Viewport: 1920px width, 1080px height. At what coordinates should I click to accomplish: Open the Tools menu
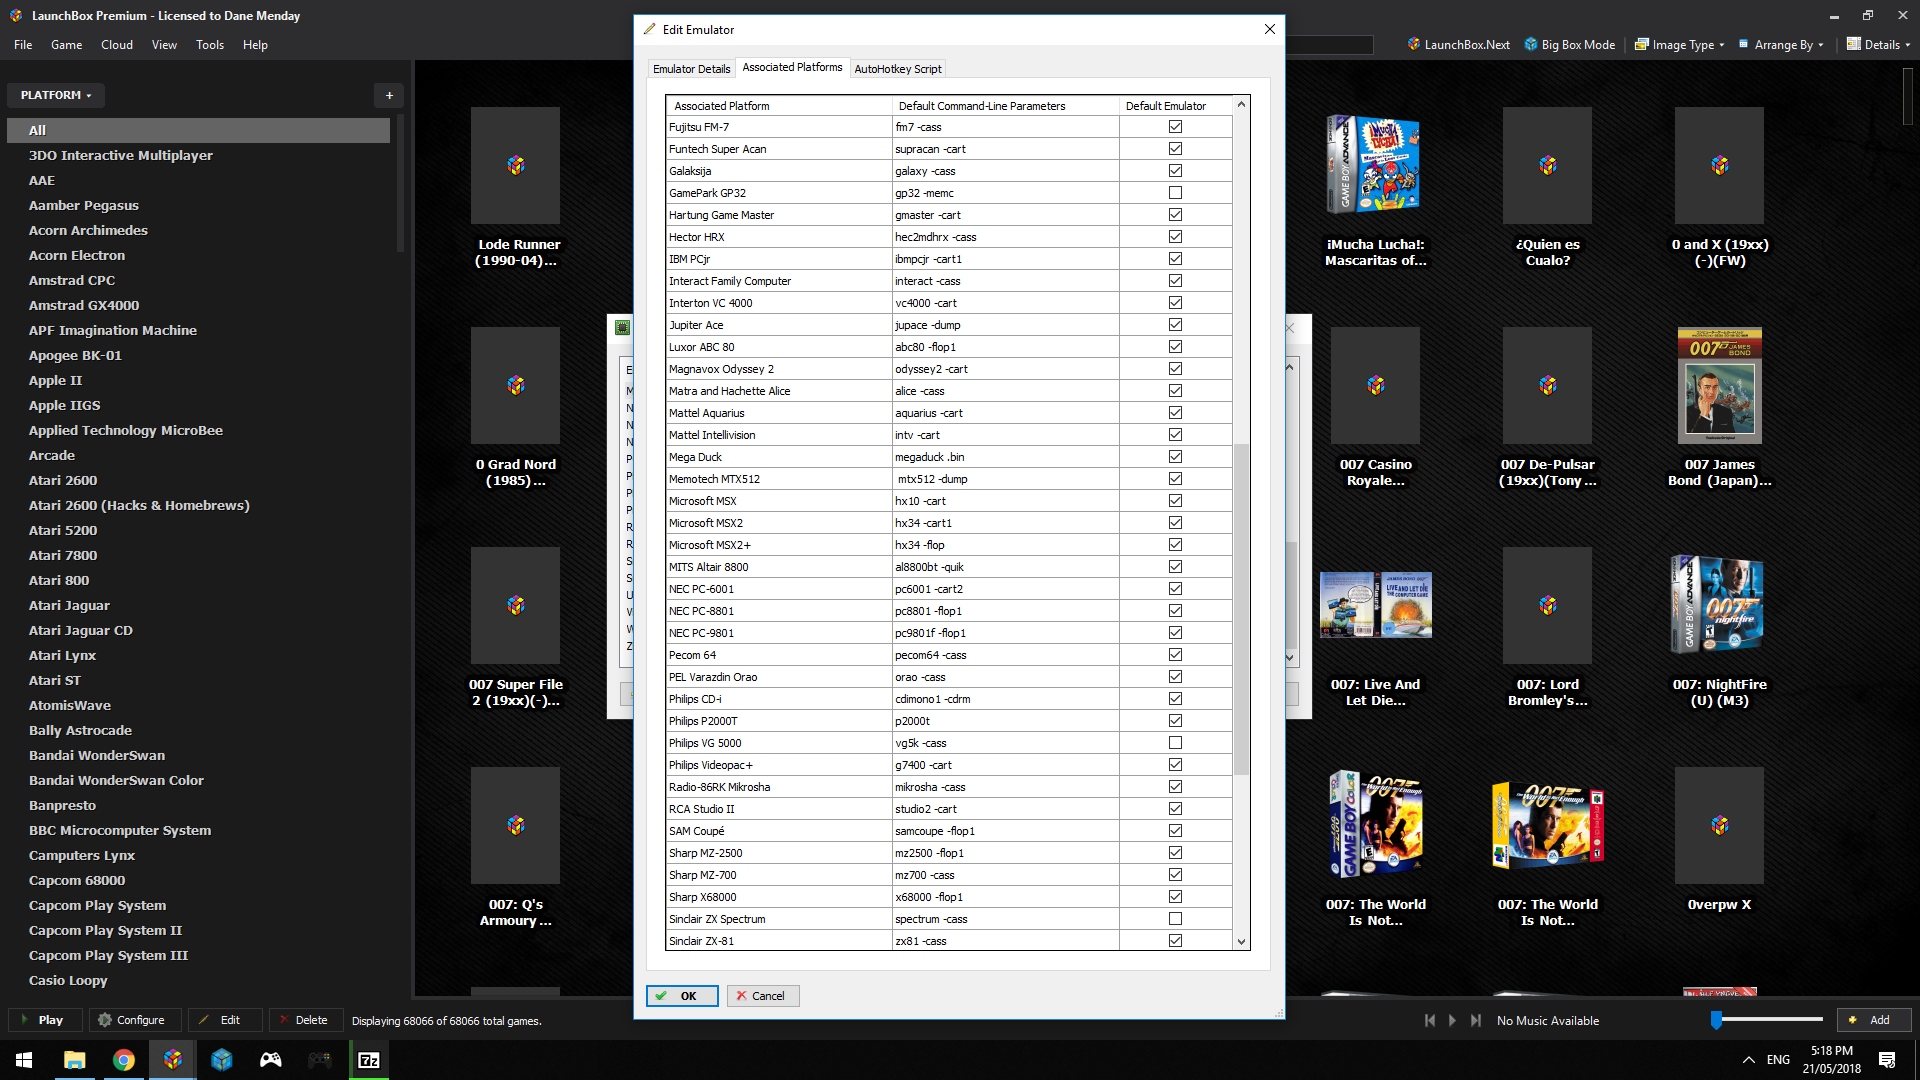210,44
